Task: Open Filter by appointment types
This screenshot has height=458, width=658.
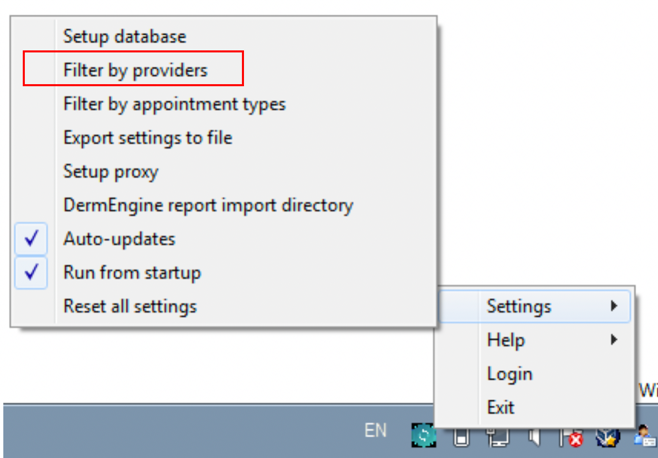Action: pyautogui.click(x=174, y=104)
